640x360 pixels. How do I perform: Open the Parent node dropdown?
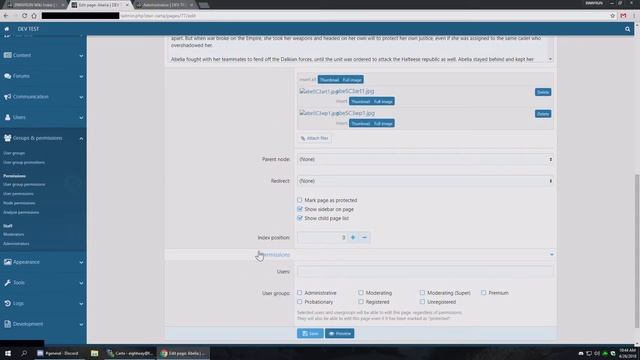(x=425, y=159)
